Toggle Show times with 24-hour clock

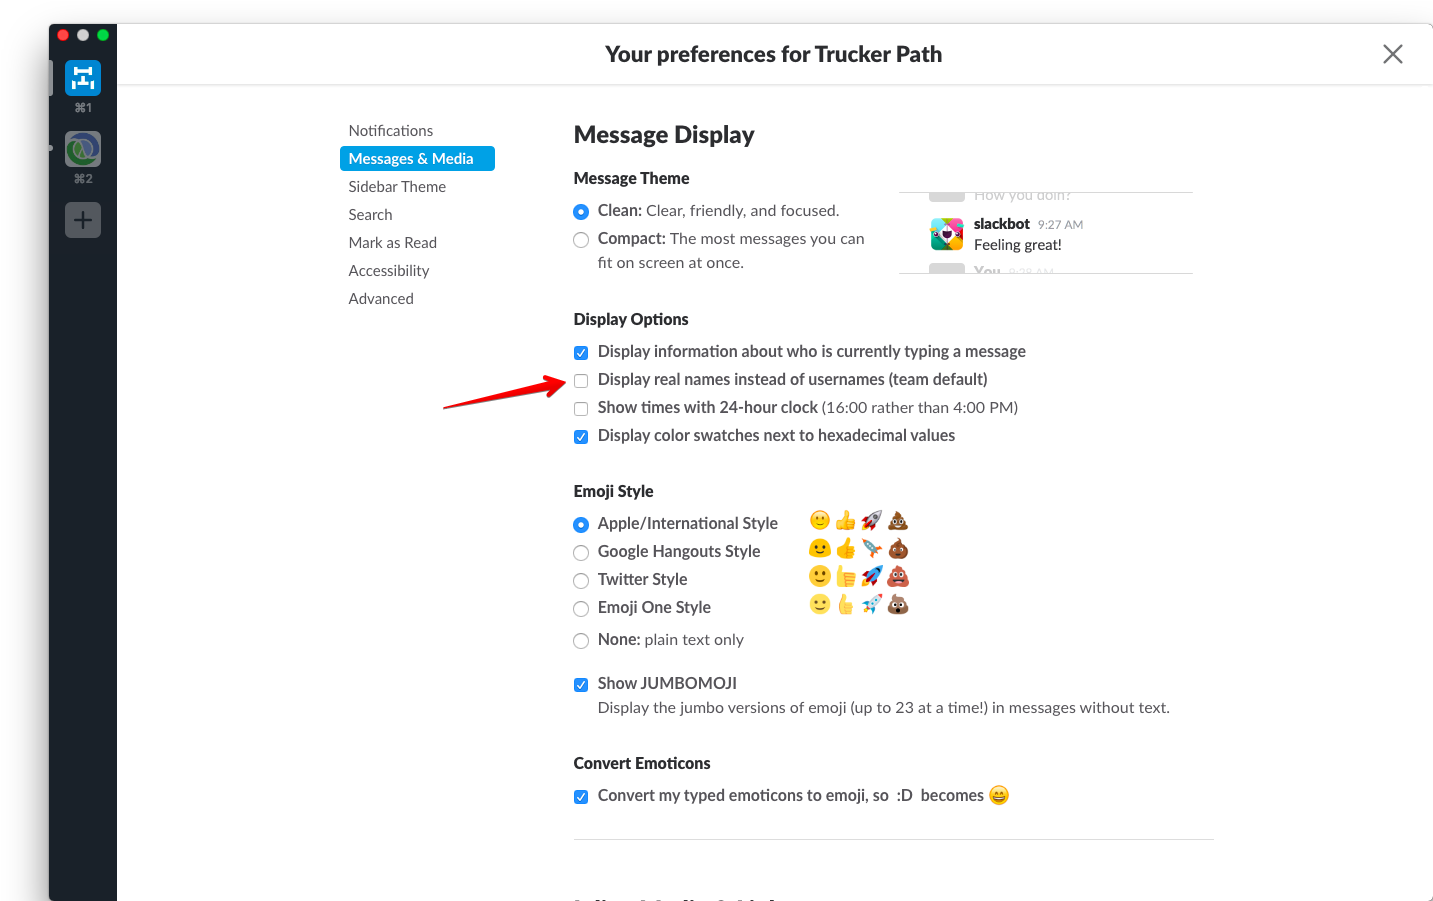tap(581, 408)
